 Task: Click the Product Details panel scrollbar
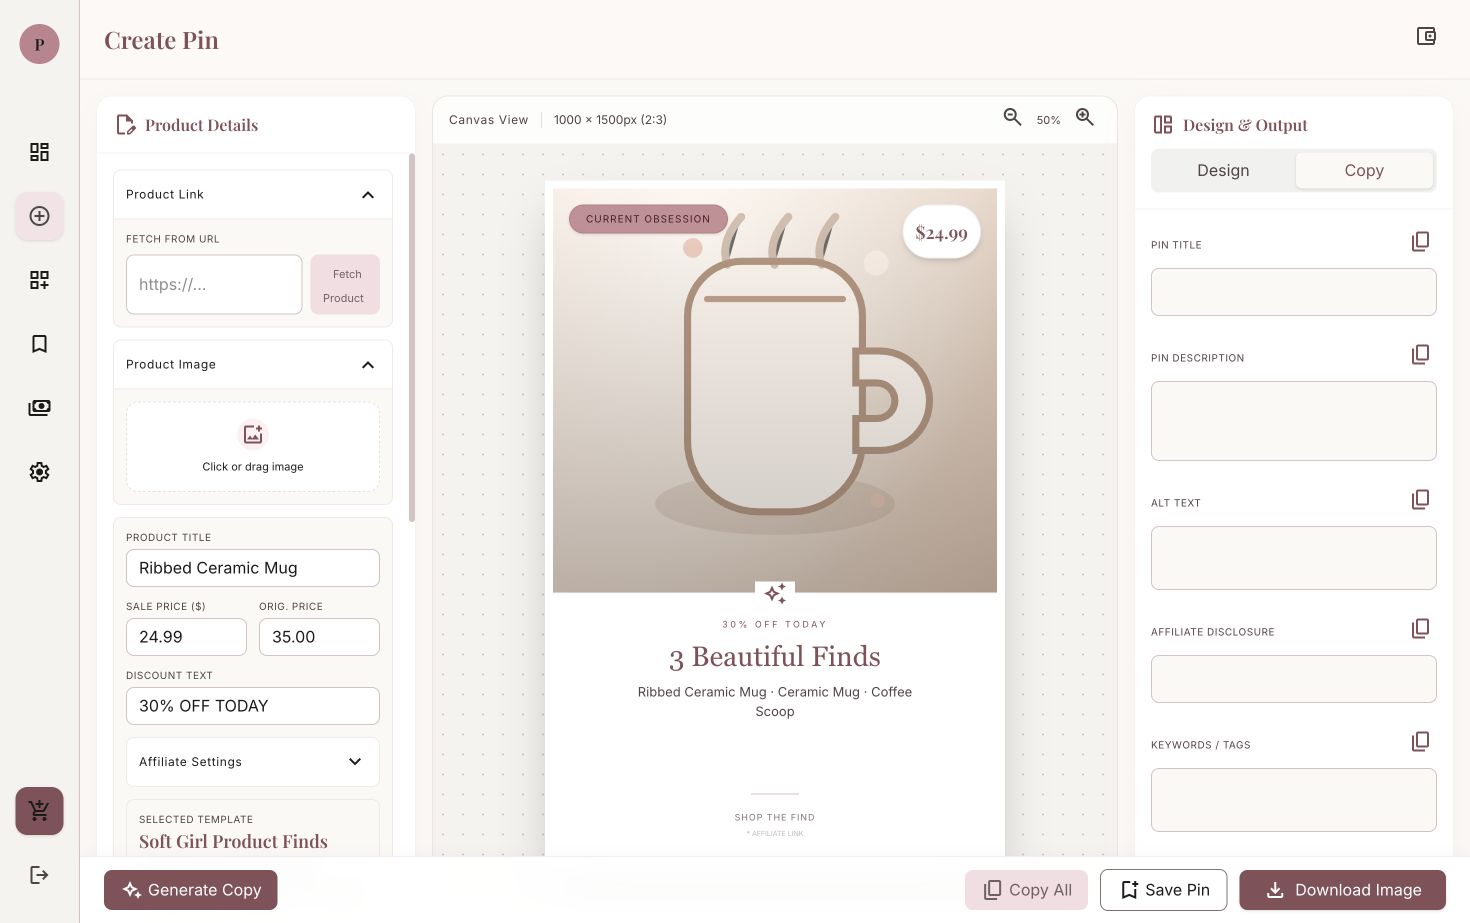point(412,337)
